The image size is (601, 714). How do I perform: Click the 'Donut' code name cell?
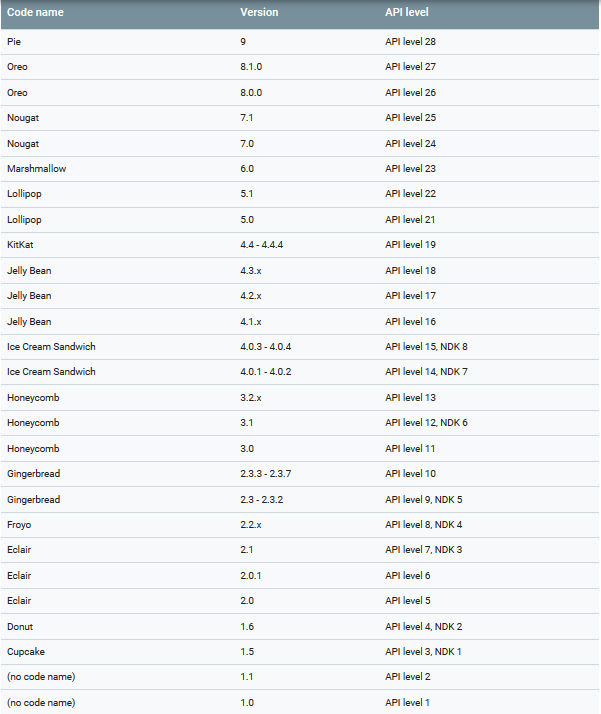coord(20,626)
